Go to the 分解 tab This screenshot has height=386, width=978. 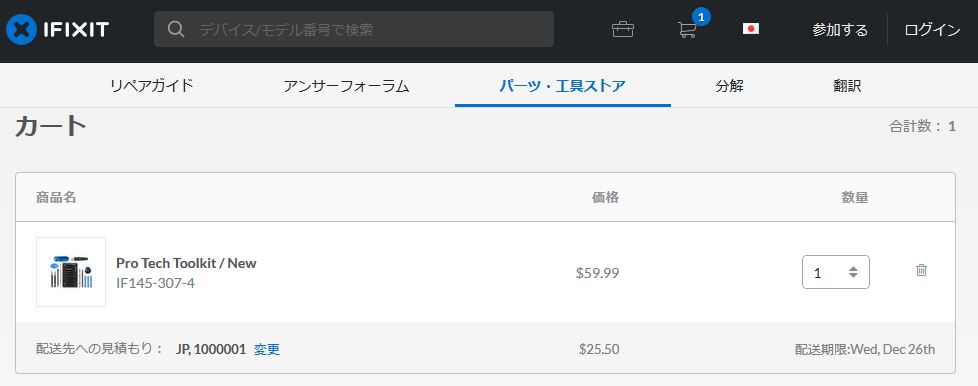(x=729, y=86)
